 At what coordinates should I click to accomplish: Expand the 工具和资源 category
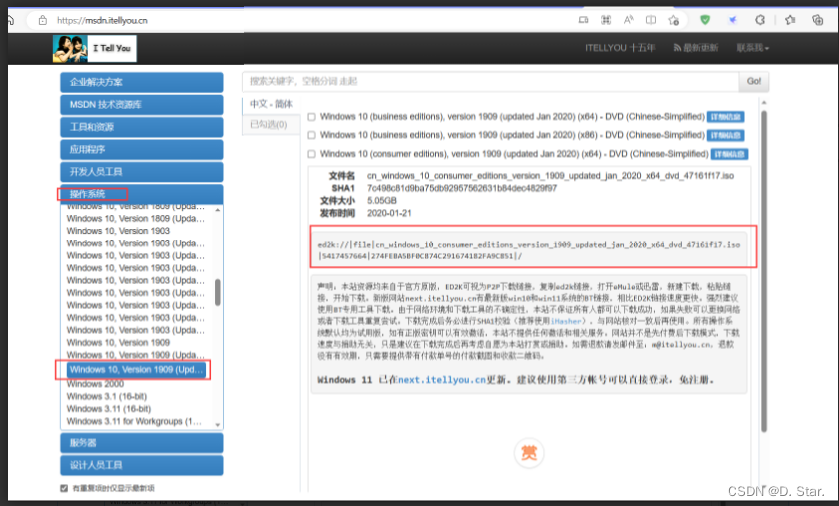tap(142, 127)
